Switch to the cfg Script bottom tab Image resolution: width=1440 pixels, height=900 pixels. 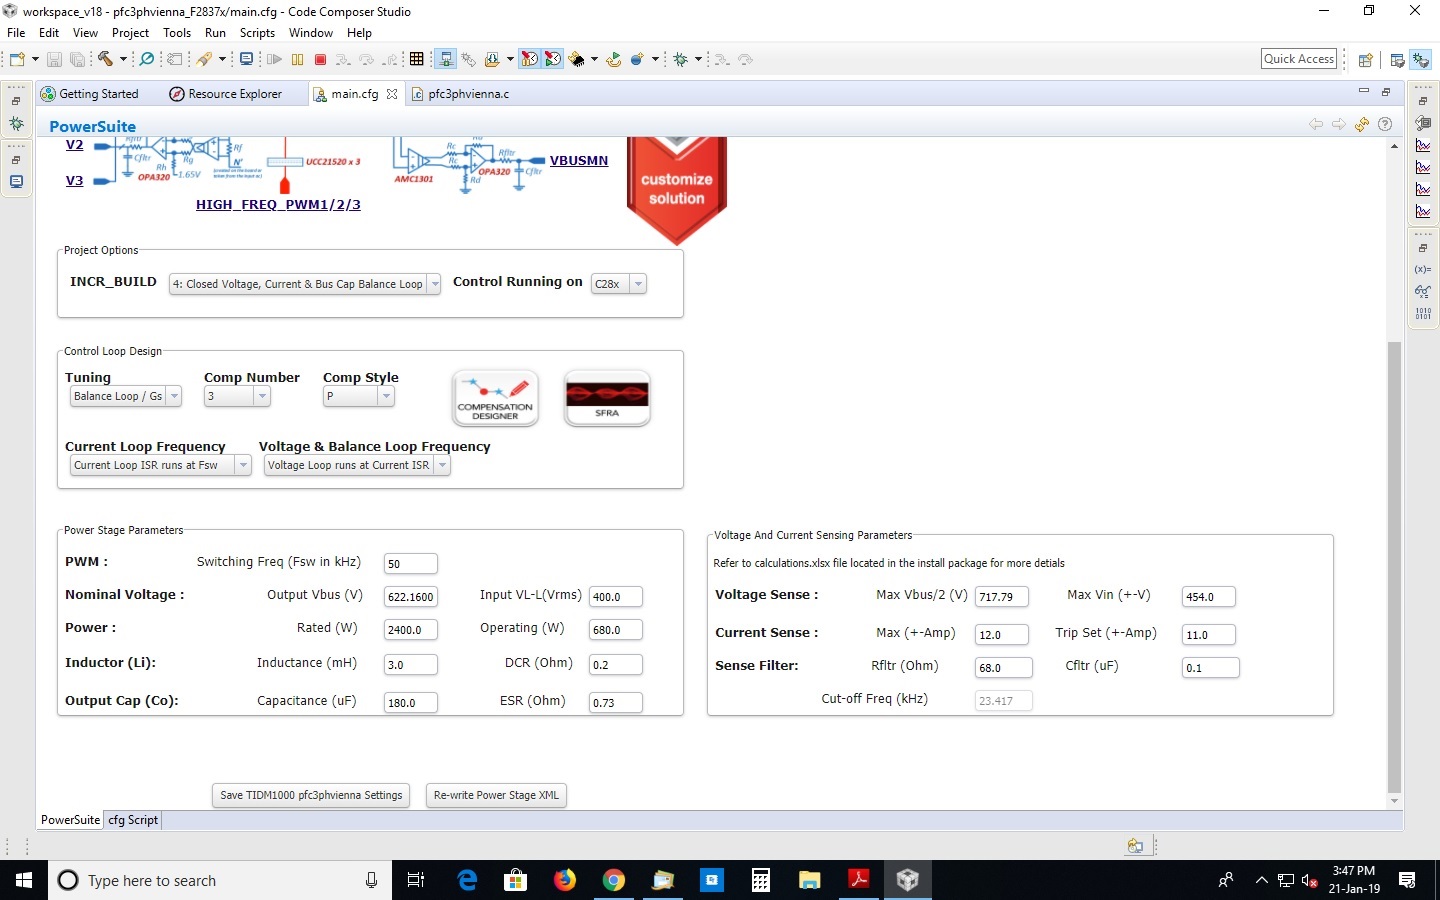(x=133, y=820)
